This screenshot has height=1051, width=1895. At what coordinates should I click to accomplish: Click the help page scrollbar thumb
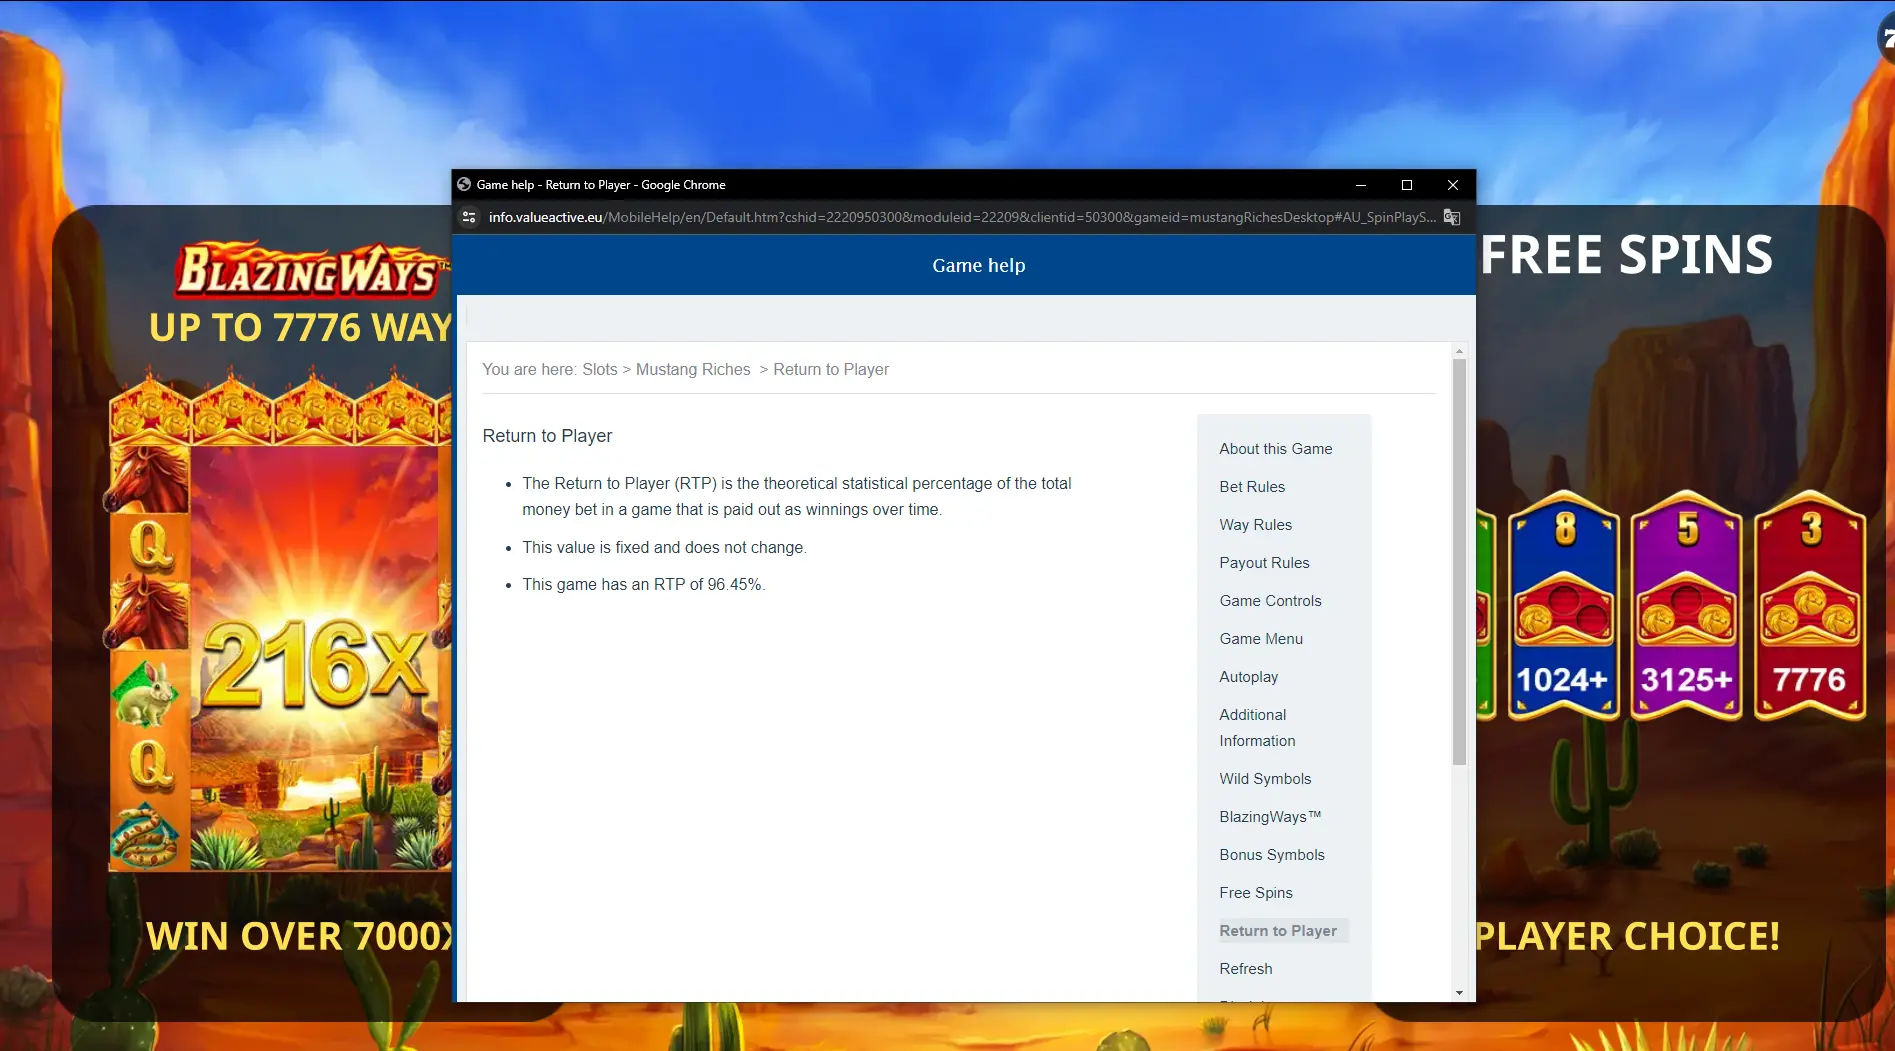[1459, 562]
